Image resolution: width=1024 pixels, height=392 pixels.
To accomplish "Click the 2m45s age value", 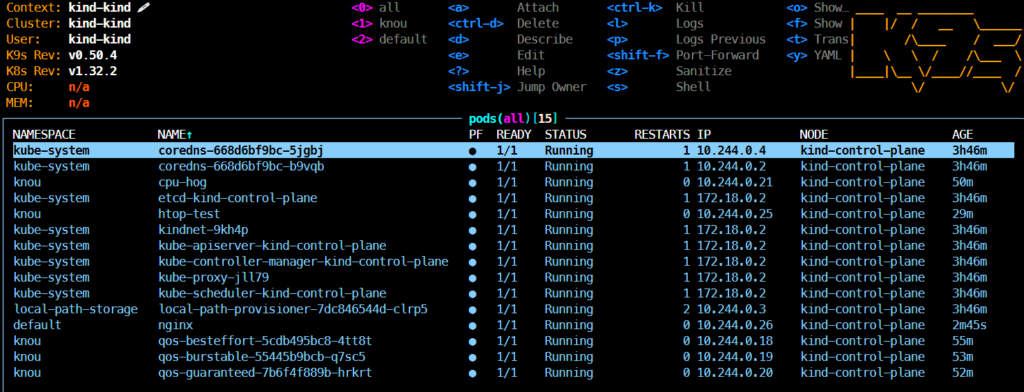I will tap(969, 325).
